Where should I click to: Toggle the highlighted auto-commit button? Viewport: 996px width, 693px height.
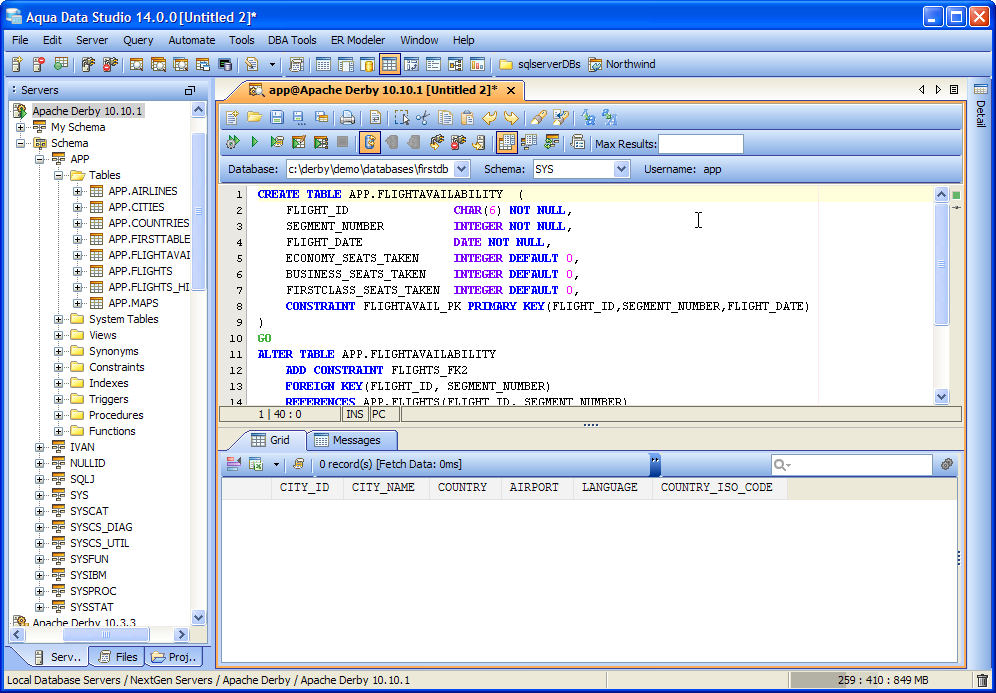pos(369,143)
